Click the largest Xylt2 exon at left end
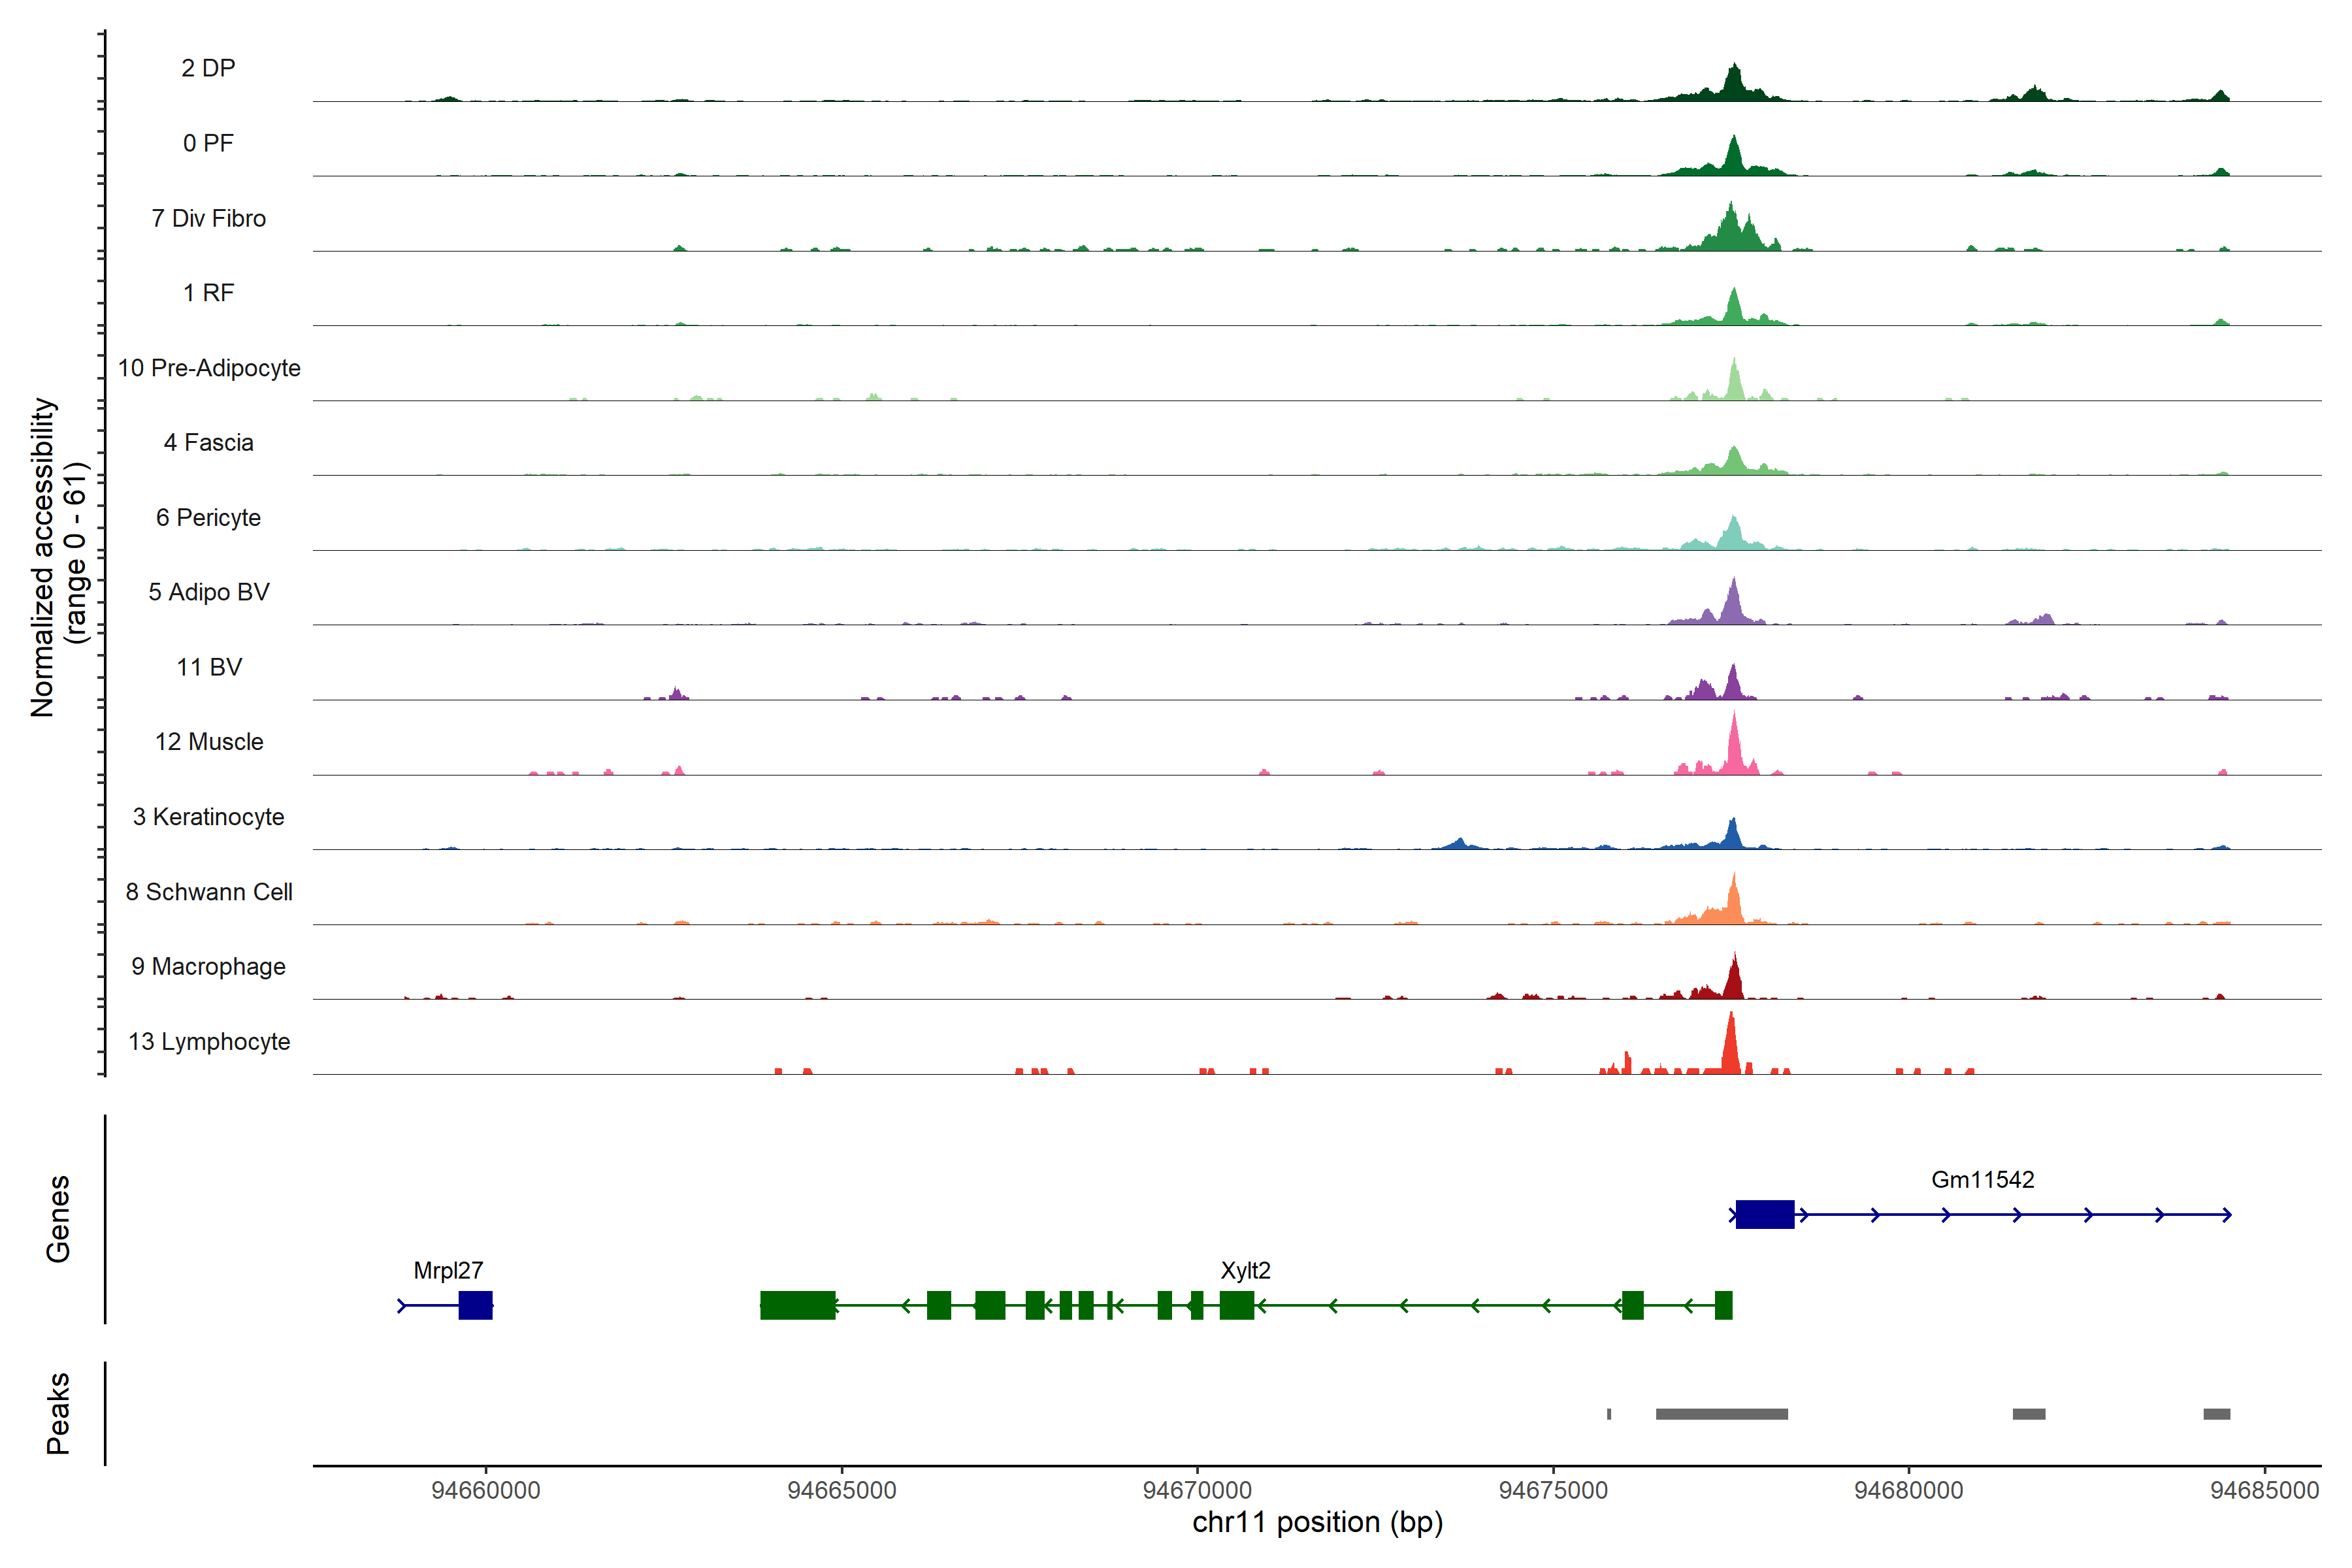This screenshot has width=2352, height=1568. pyautogui.click(x=797, y=1305)
